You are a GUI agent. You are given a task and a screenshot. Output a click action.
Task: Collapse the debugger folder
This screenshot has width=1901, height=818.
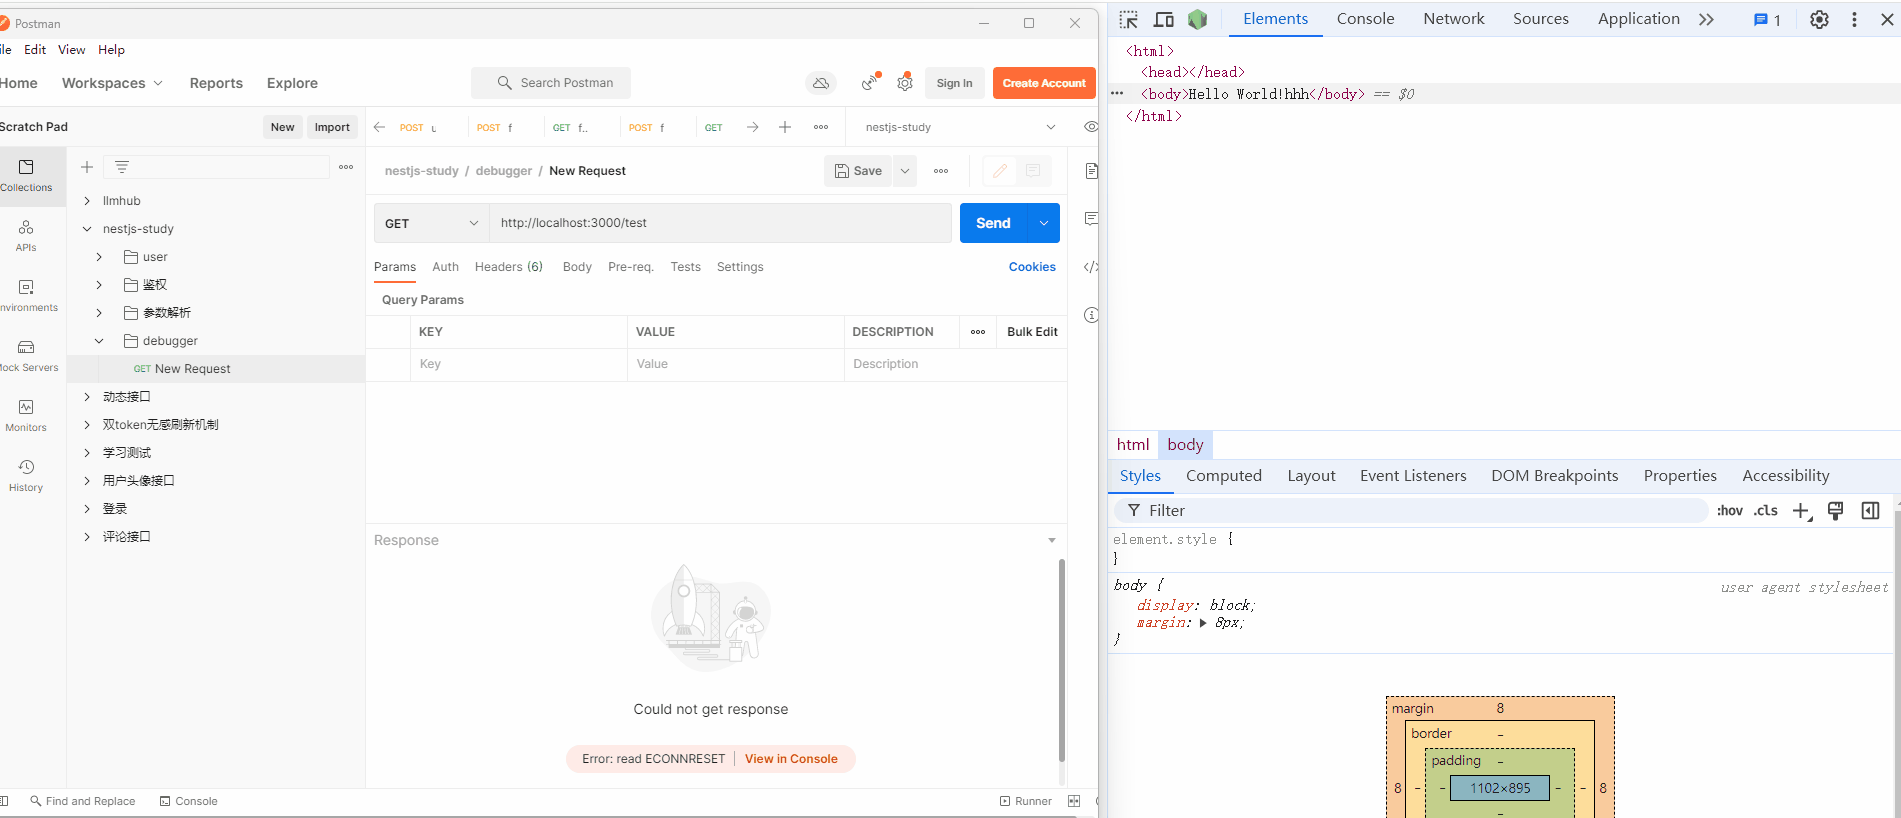(x=99, y=341)
